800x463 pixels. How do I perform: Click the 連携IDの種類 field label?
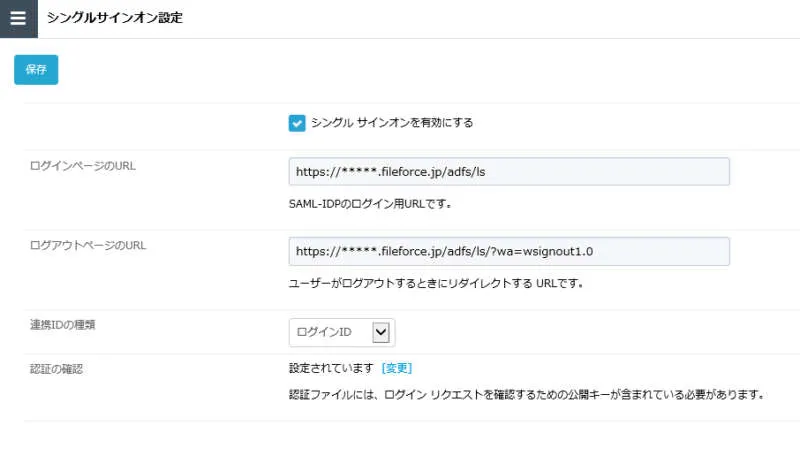(62, 325)
